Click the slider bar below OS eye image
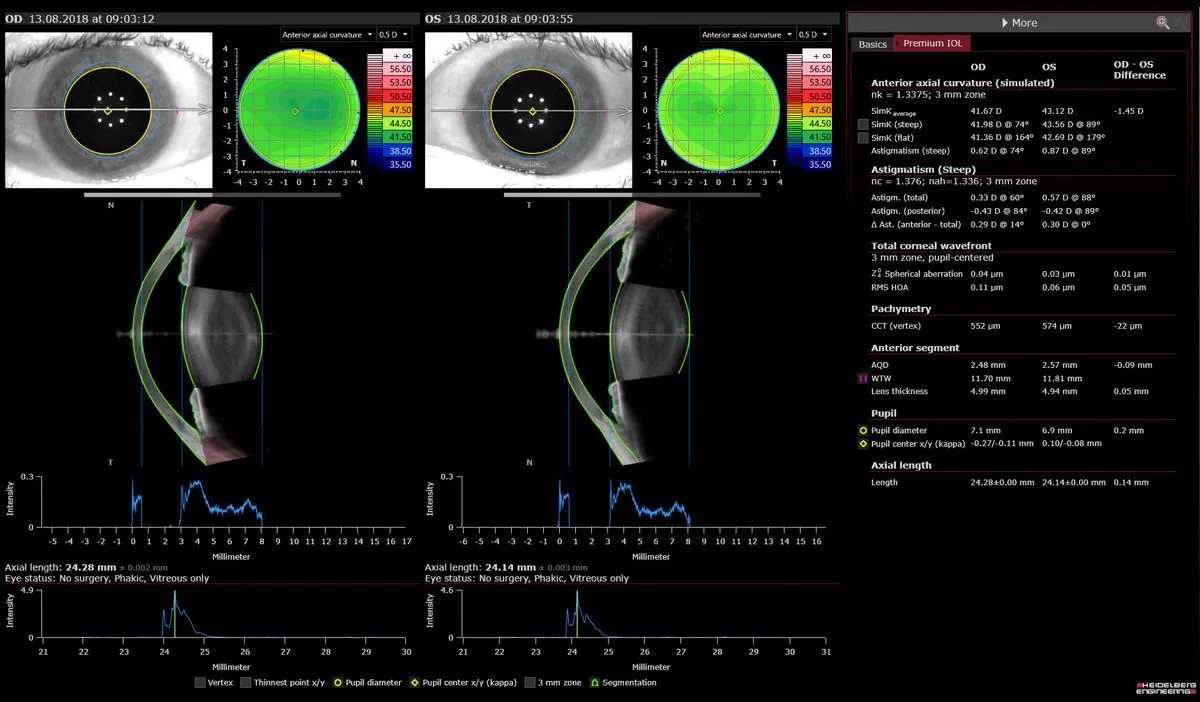1200x702 pixels. click(632, 194)
